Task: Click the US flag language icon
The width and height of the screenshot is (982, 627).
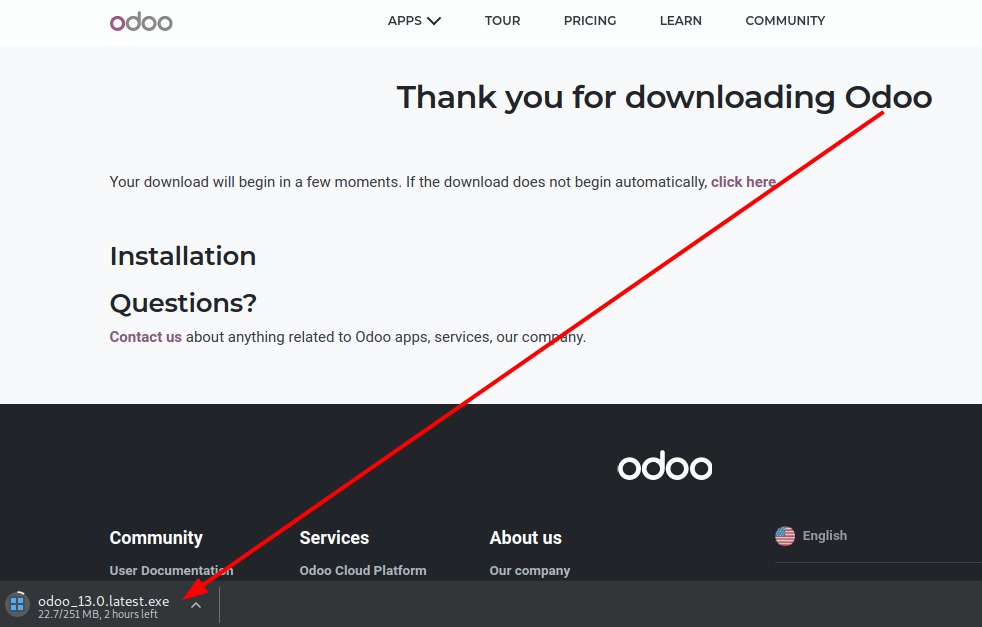Action: pos(785,536)
